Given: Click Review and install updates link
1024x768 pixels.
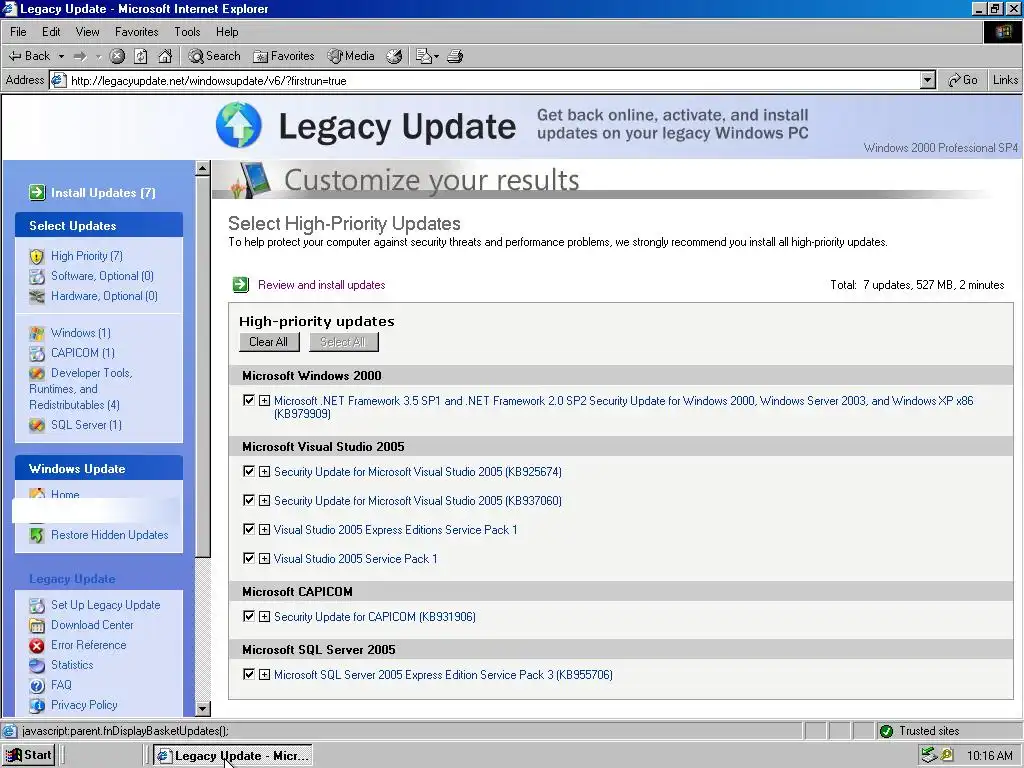Looking at the screenshot, I should pyautogui.click(x=321, y=285).
